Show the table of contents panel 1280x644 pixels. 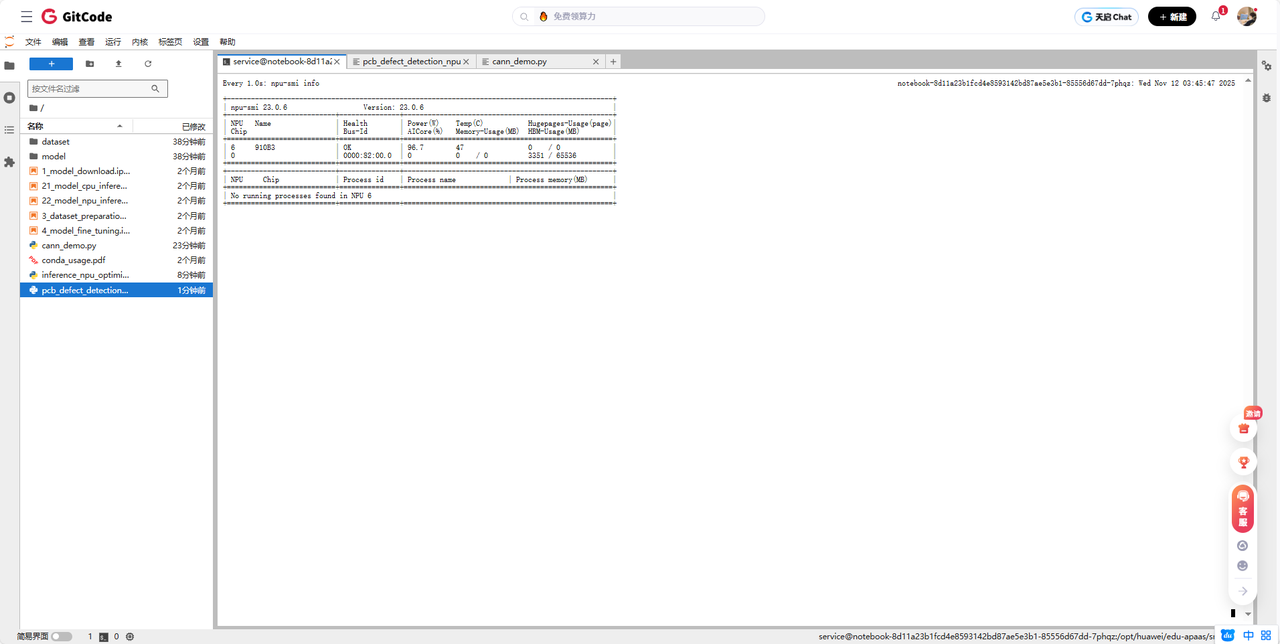point(9,130)
